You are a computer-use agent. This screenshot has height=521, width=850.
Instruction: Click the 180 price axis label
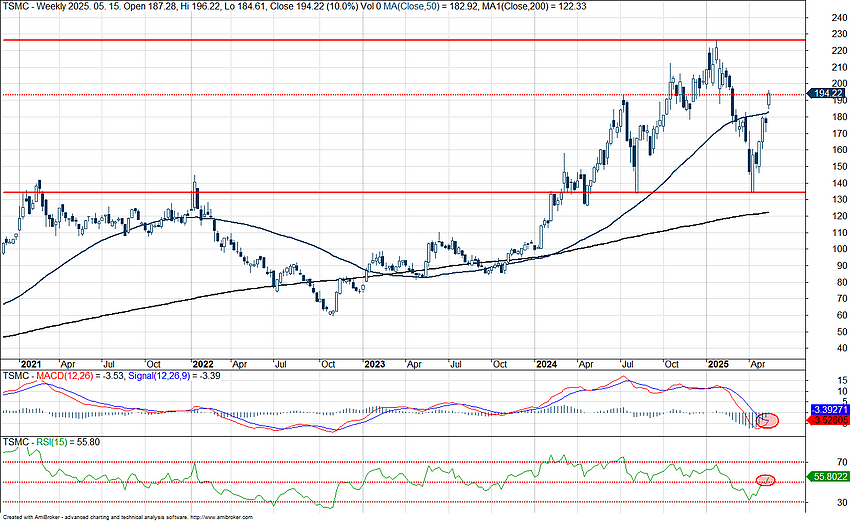[x=840, y=117]
